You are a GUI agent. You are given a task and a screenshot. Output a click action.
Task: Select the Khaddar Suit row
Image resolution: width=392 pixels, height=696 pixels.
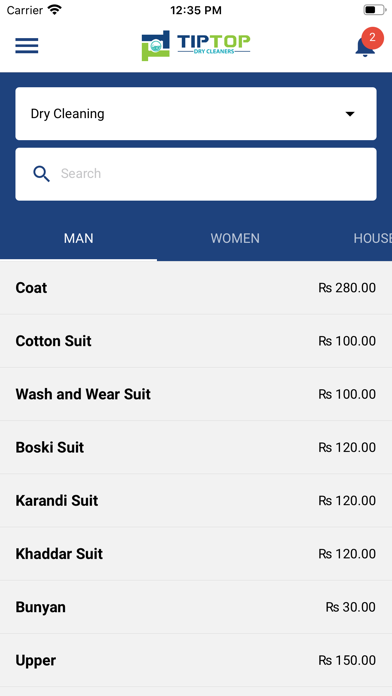[196, 554]
